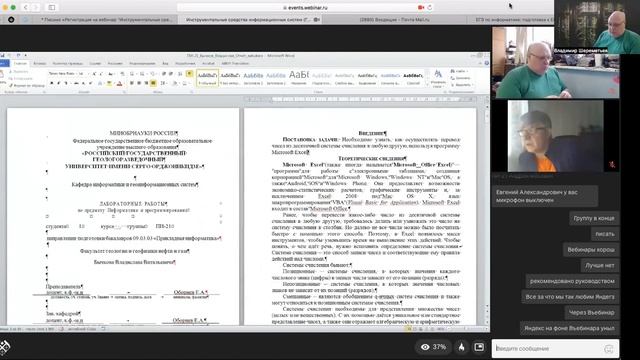The image size is (640, 360).
Task: Align text left in Word
Action: click(132, 83)
